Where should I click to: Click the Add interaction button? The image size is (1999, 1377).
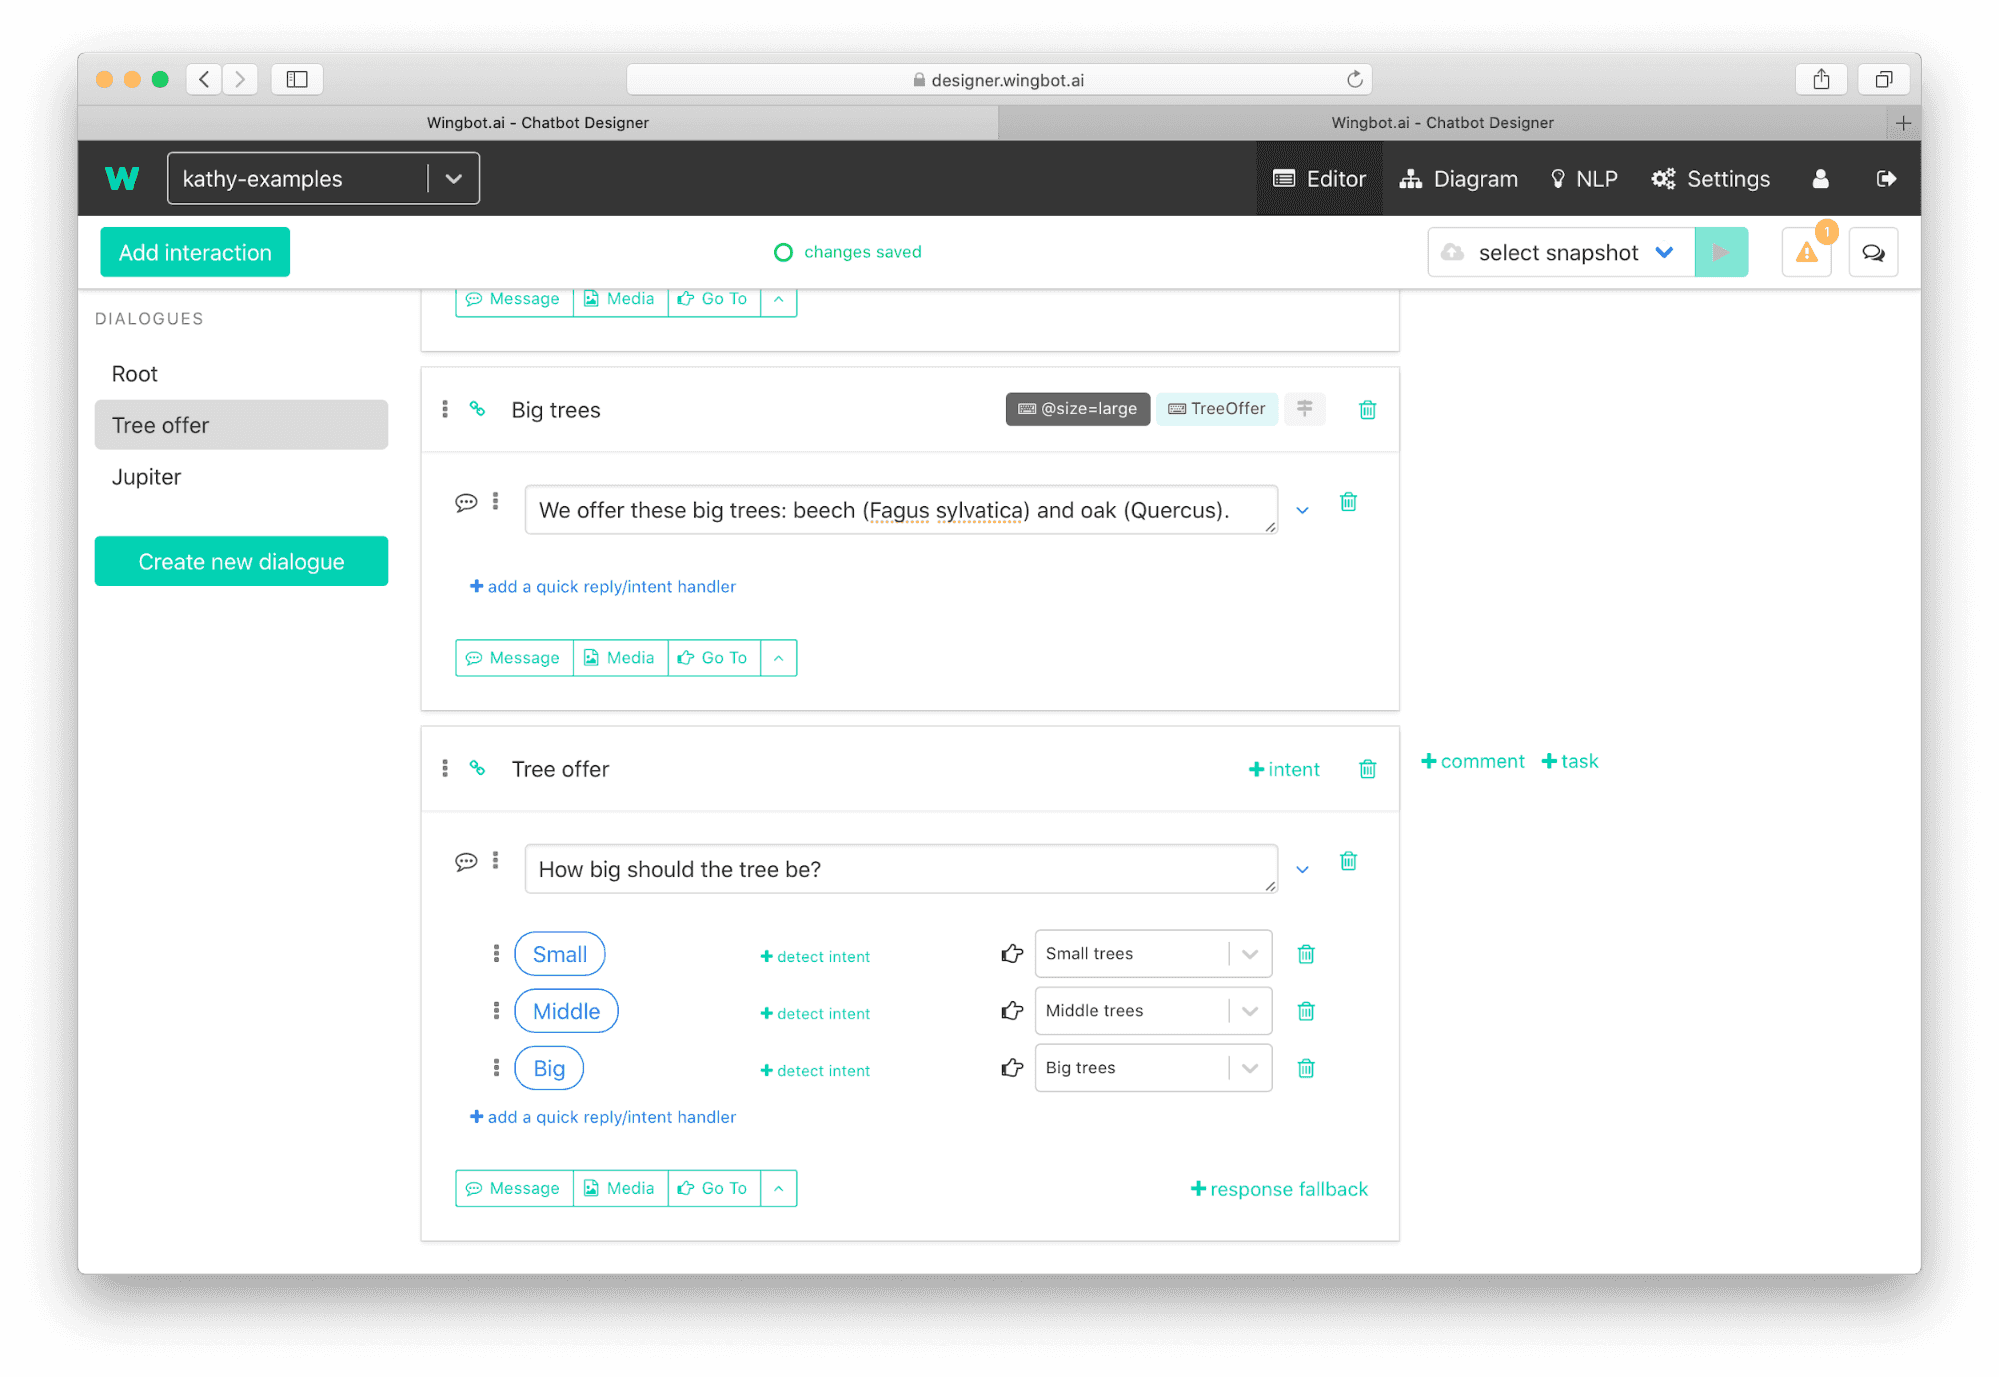(x=195, y=252)
